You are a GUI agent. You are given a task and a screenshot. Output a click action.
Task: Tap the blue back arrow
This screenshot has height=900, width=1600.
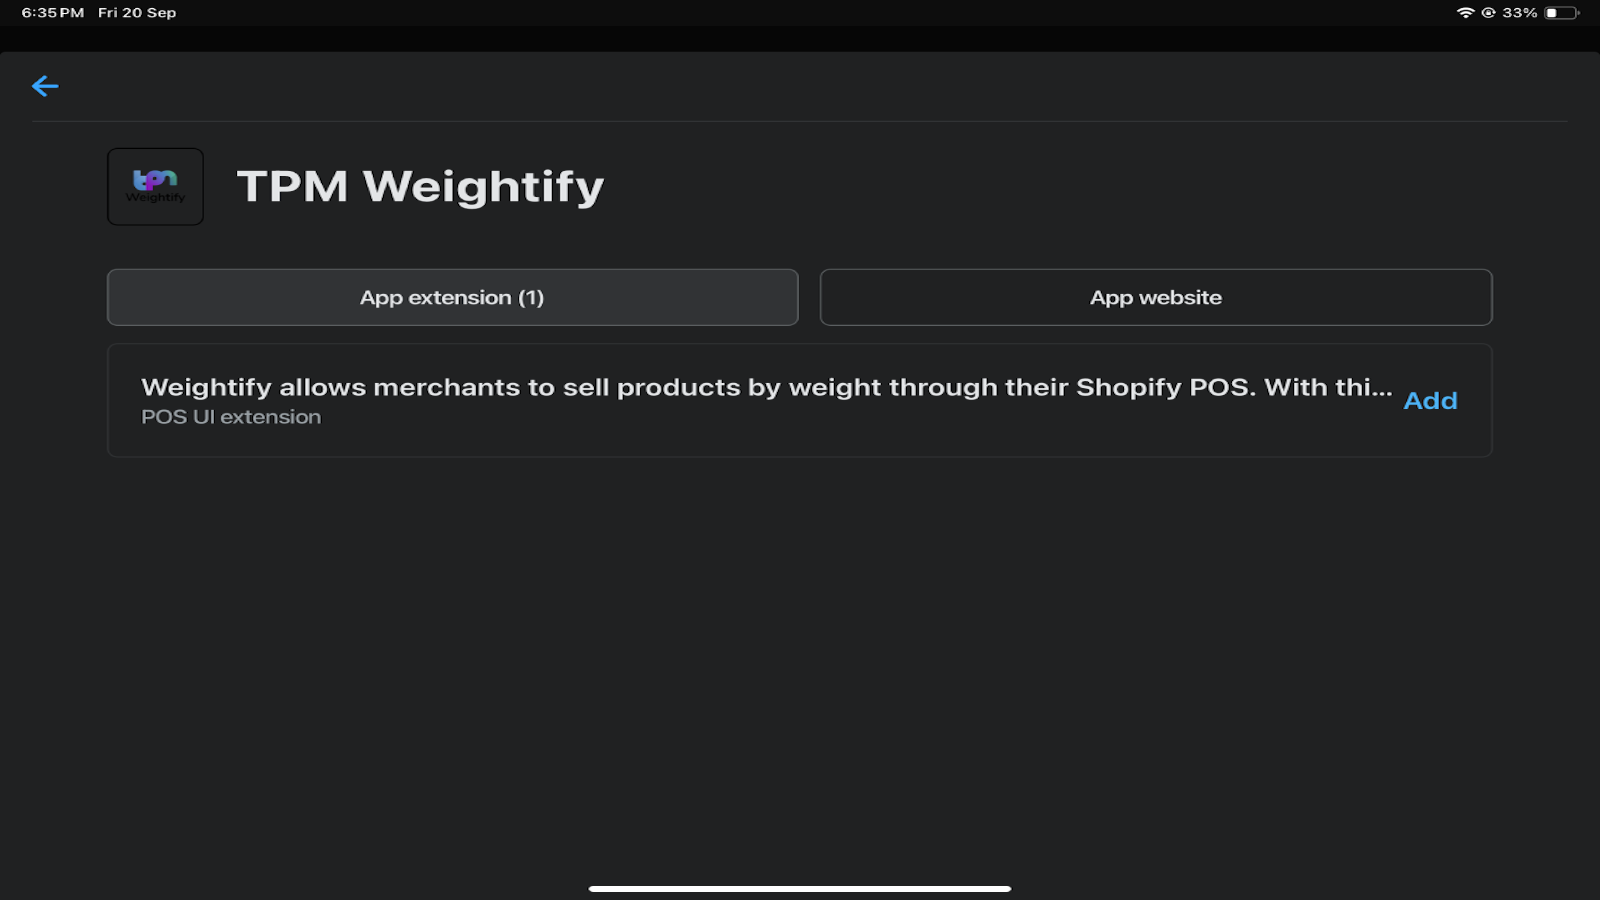point(45,86)
